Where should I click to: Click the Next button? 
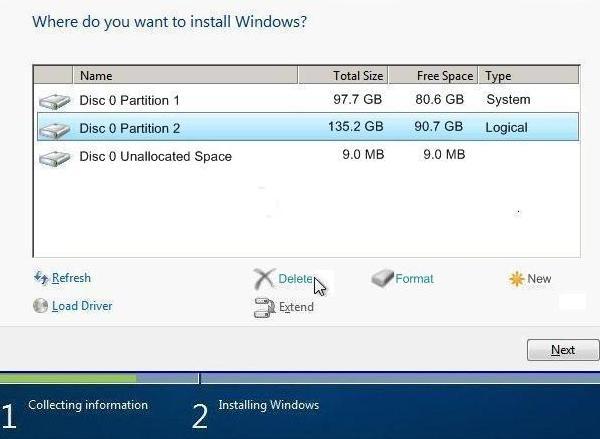(563, 350)
